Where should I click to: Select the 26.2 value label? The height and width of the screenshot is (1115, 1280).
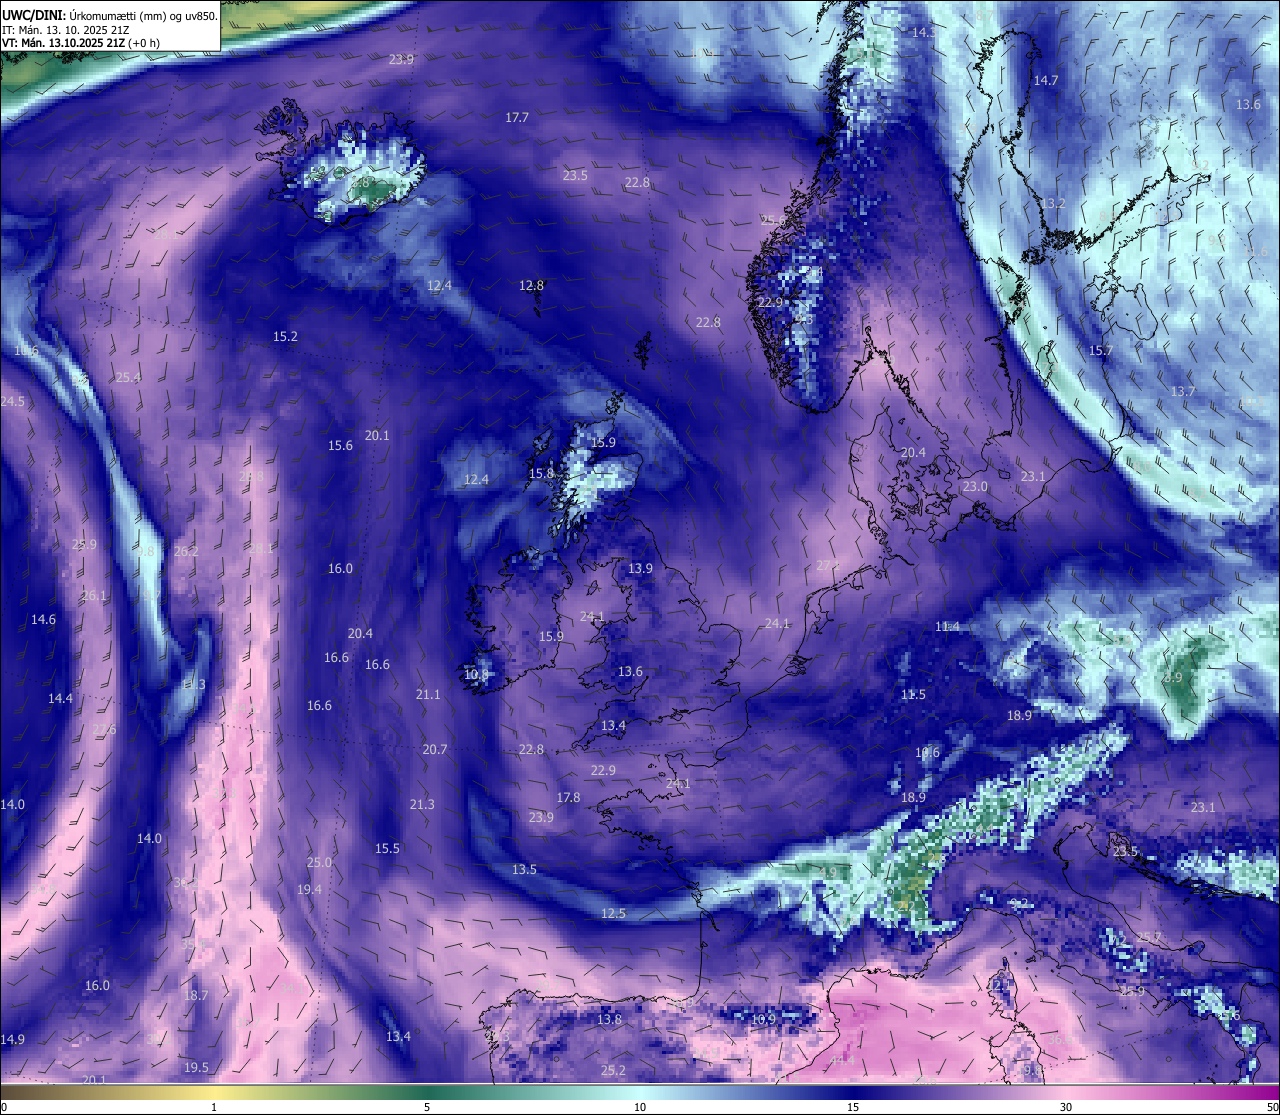[186, 551]
